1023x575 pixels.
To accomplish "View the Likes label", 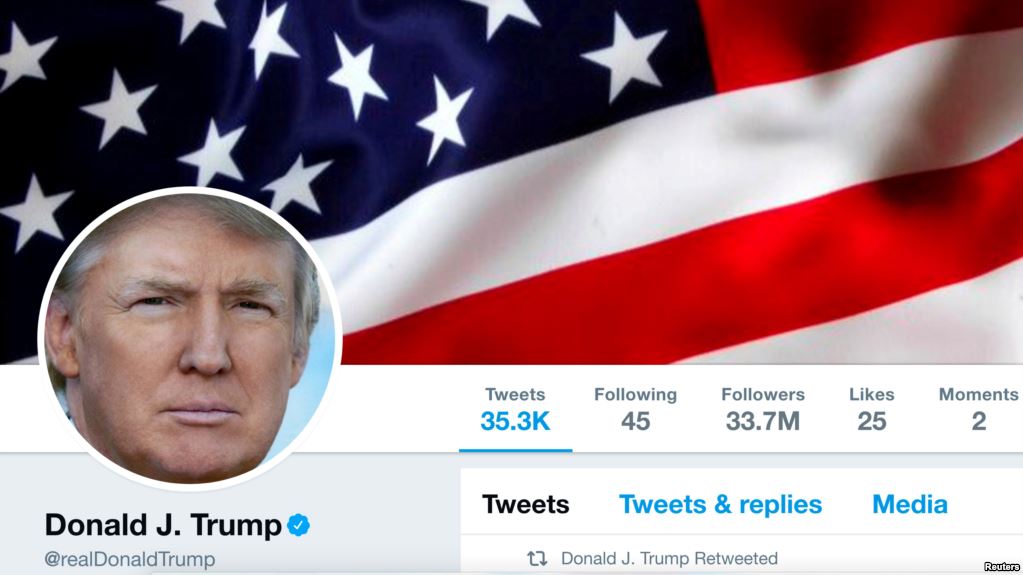I will [x=872, y=395].
